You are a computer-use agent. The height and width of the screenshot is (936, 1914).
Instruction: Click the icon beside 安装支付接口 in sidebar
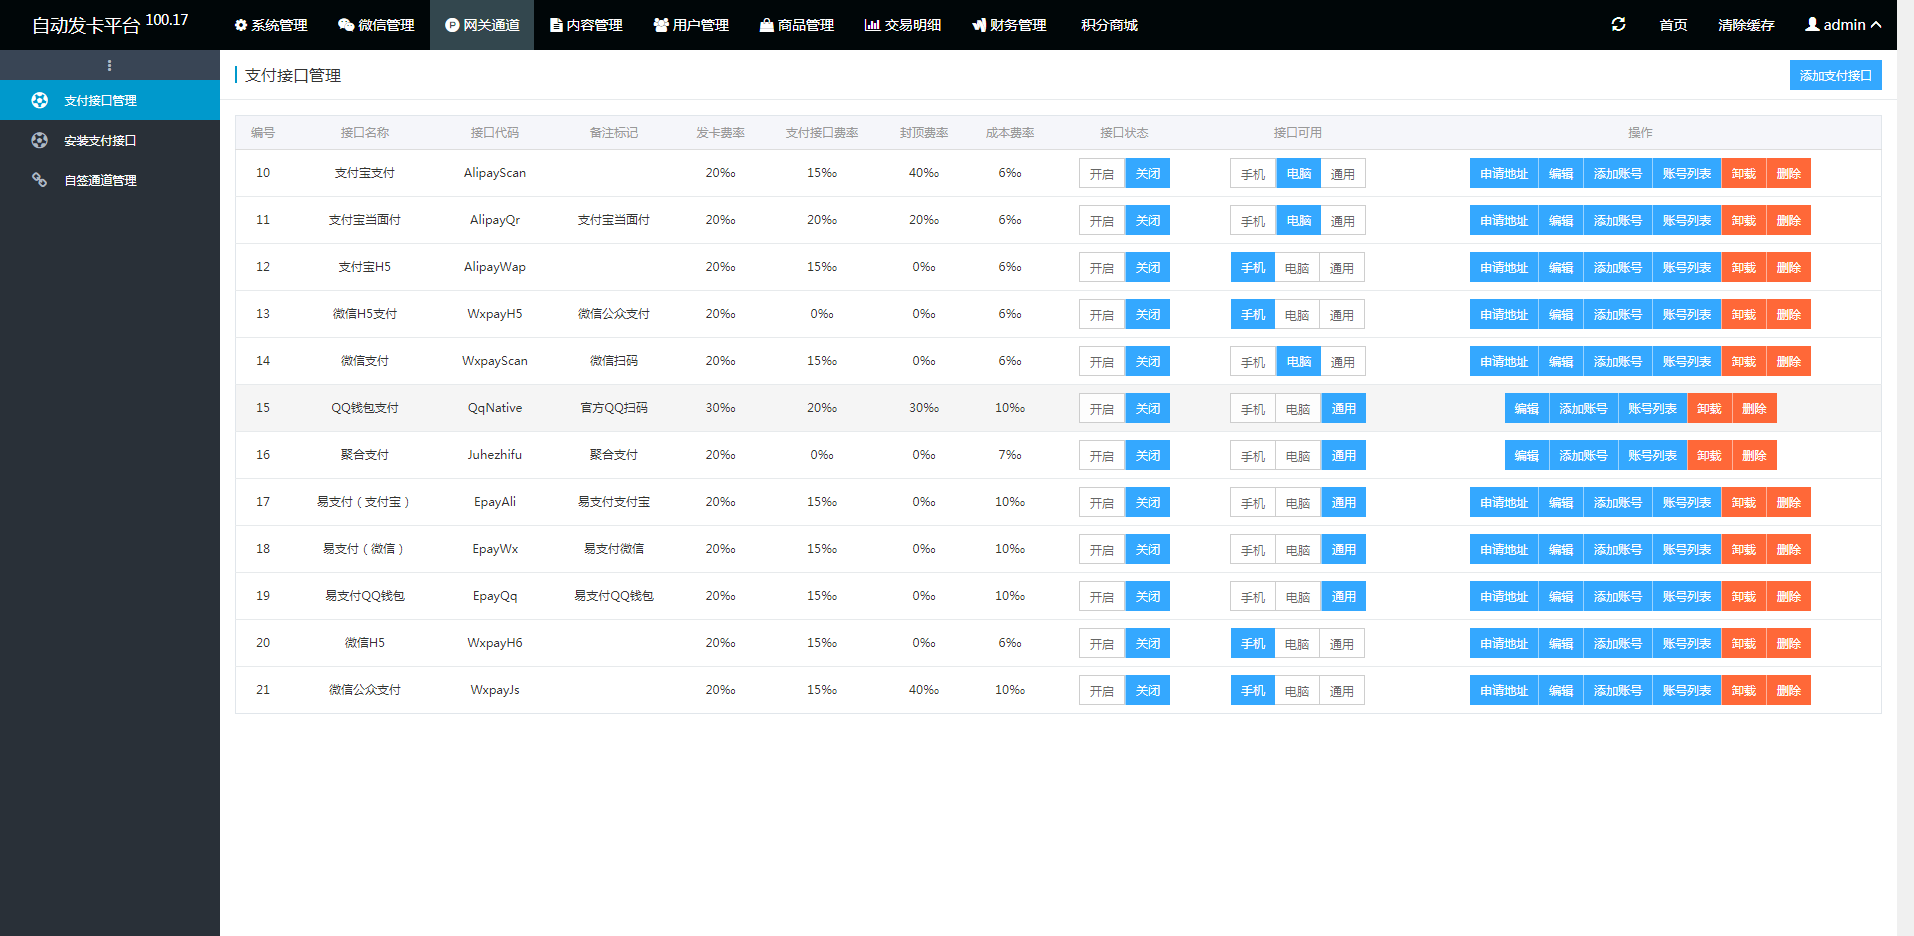pyautogui.click(x=39, y=140)
